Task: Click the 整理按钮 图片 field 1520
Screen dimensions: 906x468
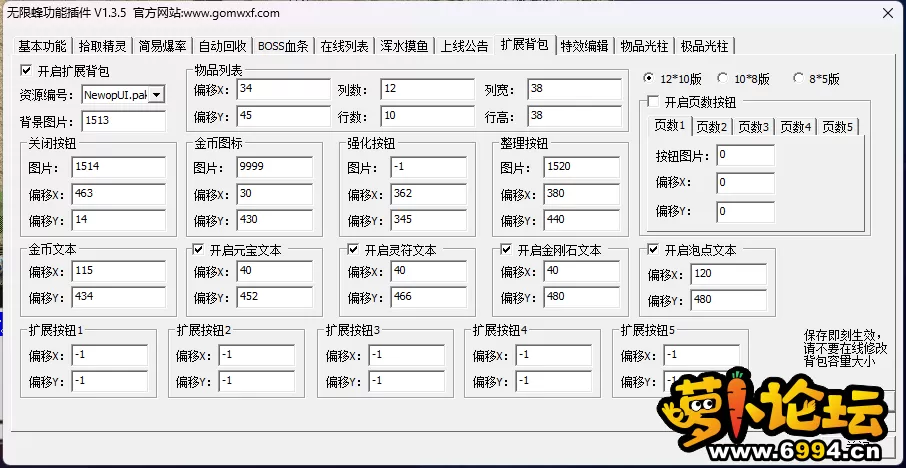Action: (581, 167)
